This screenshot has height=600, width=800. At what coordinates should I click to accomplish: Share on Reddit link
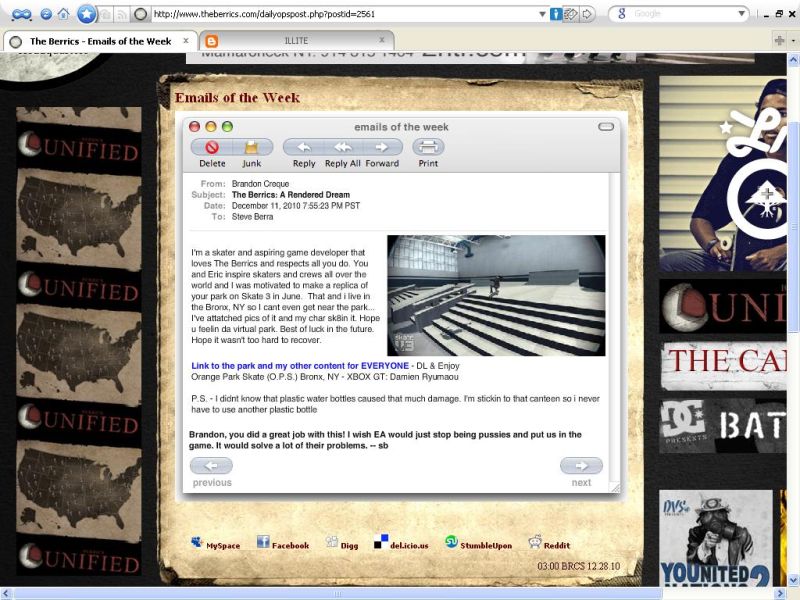click(x=549, y=544)
